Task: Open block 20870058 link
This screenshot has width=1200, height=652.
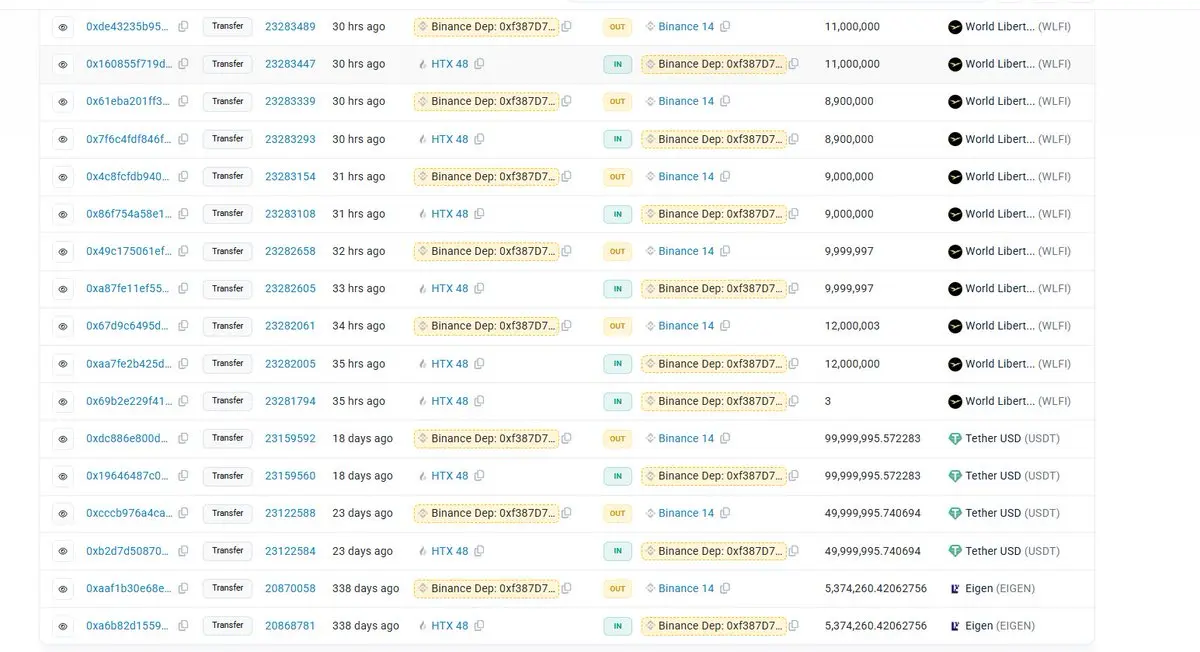Action: [290, 588]
